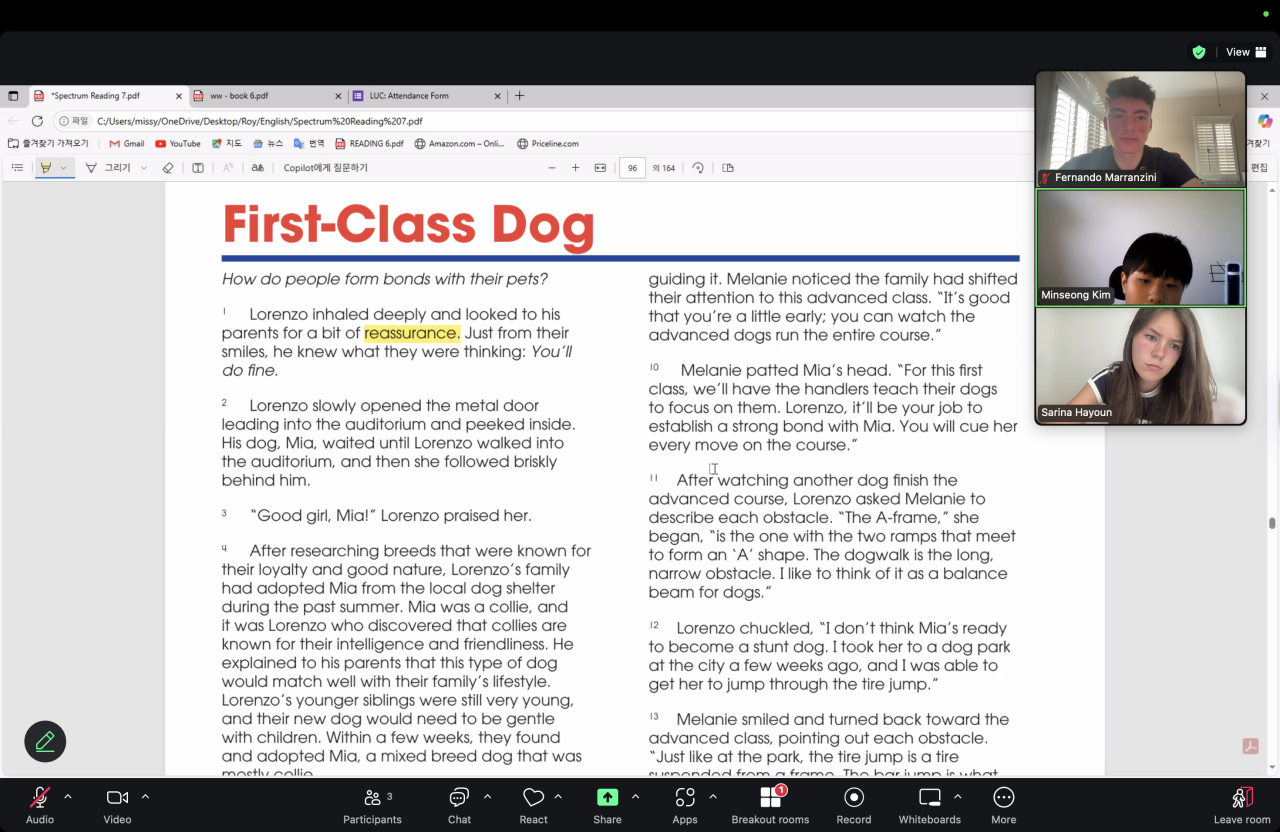The width and height of the screenshot is (1280, 832).
Task: Open the READING 6.pdf bookmark
Action: (369, 144)
